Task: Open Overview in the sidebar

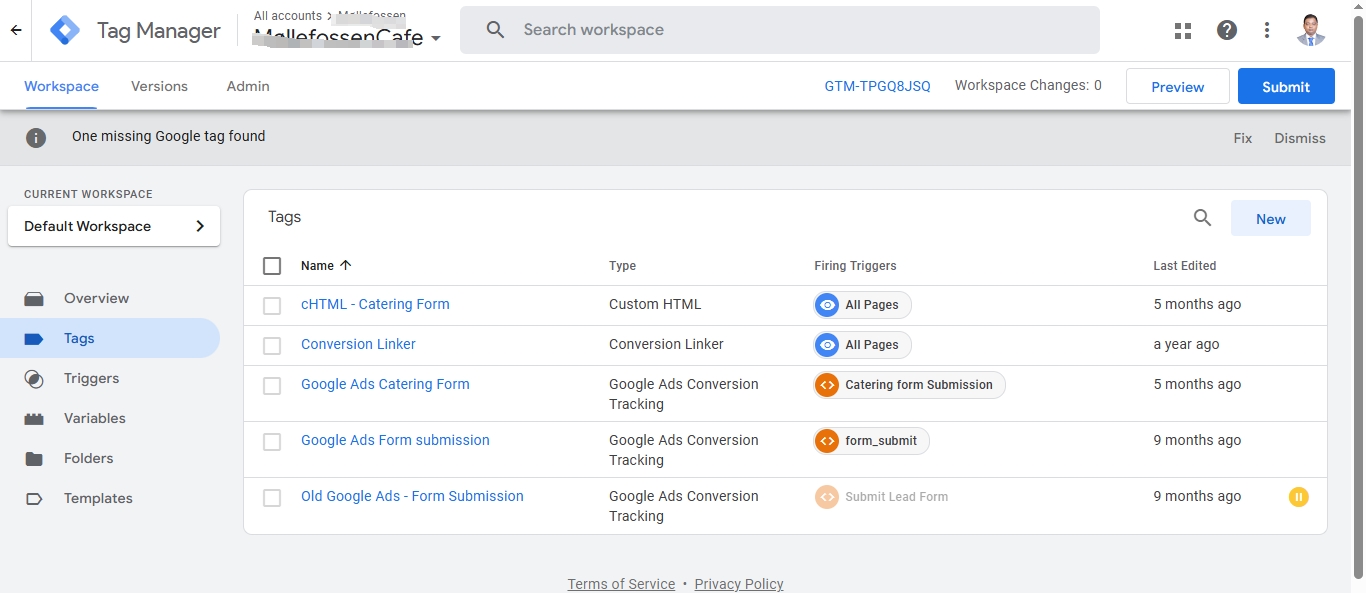Action: [110, 298]
